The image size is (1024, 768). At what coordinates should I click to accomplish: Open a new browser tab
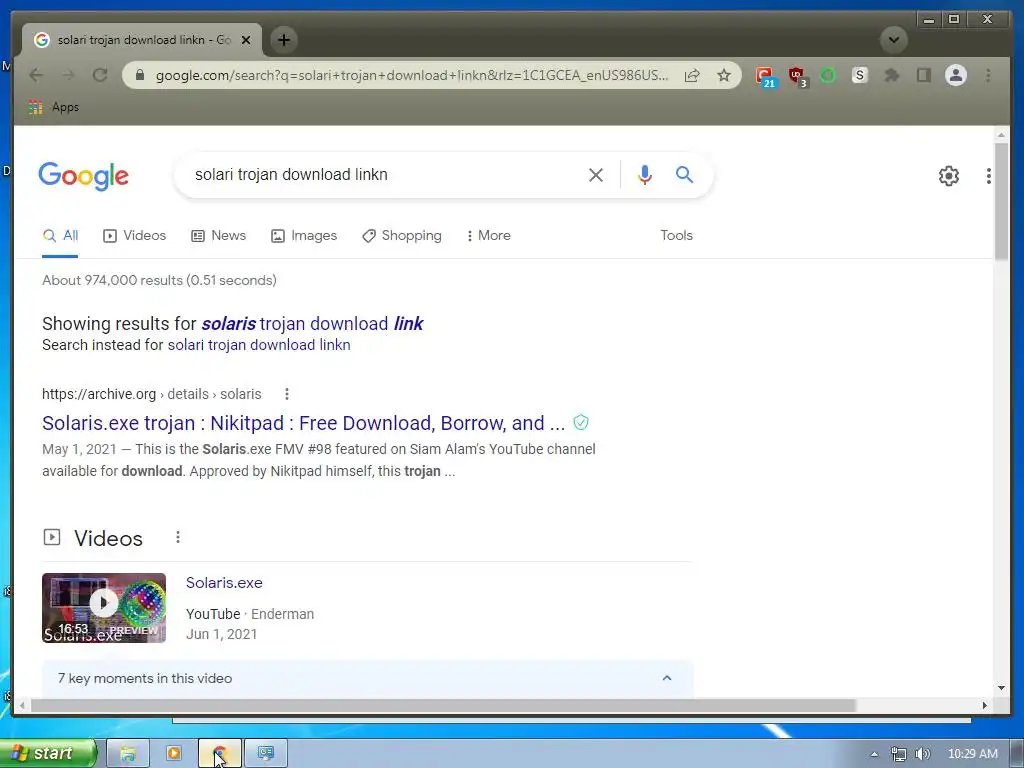click(x=283, y=40)
